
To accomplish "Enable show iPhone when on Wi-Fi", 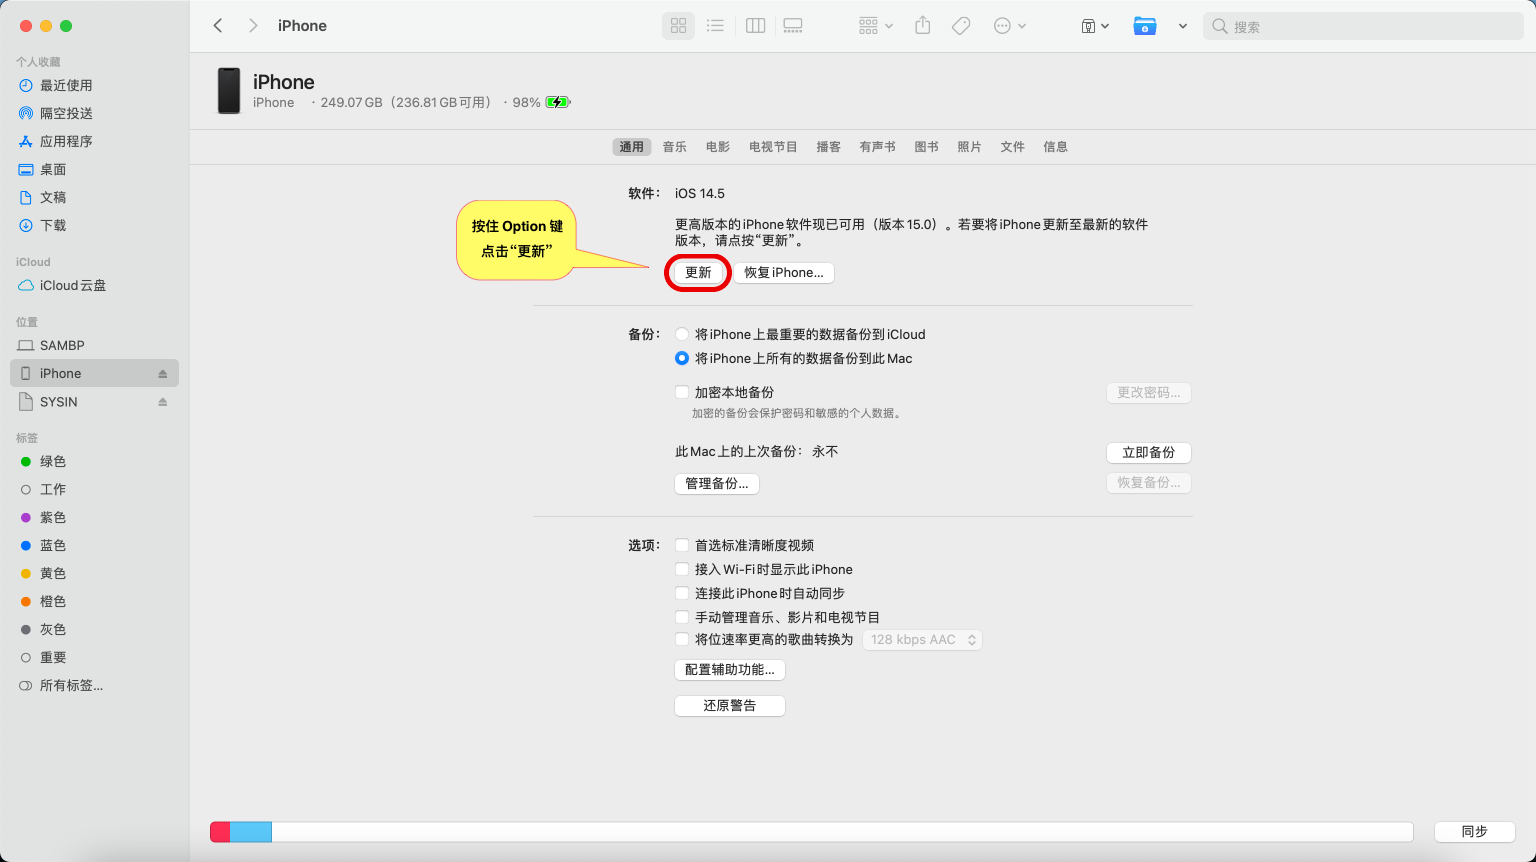I will click(x=682, y=569).
